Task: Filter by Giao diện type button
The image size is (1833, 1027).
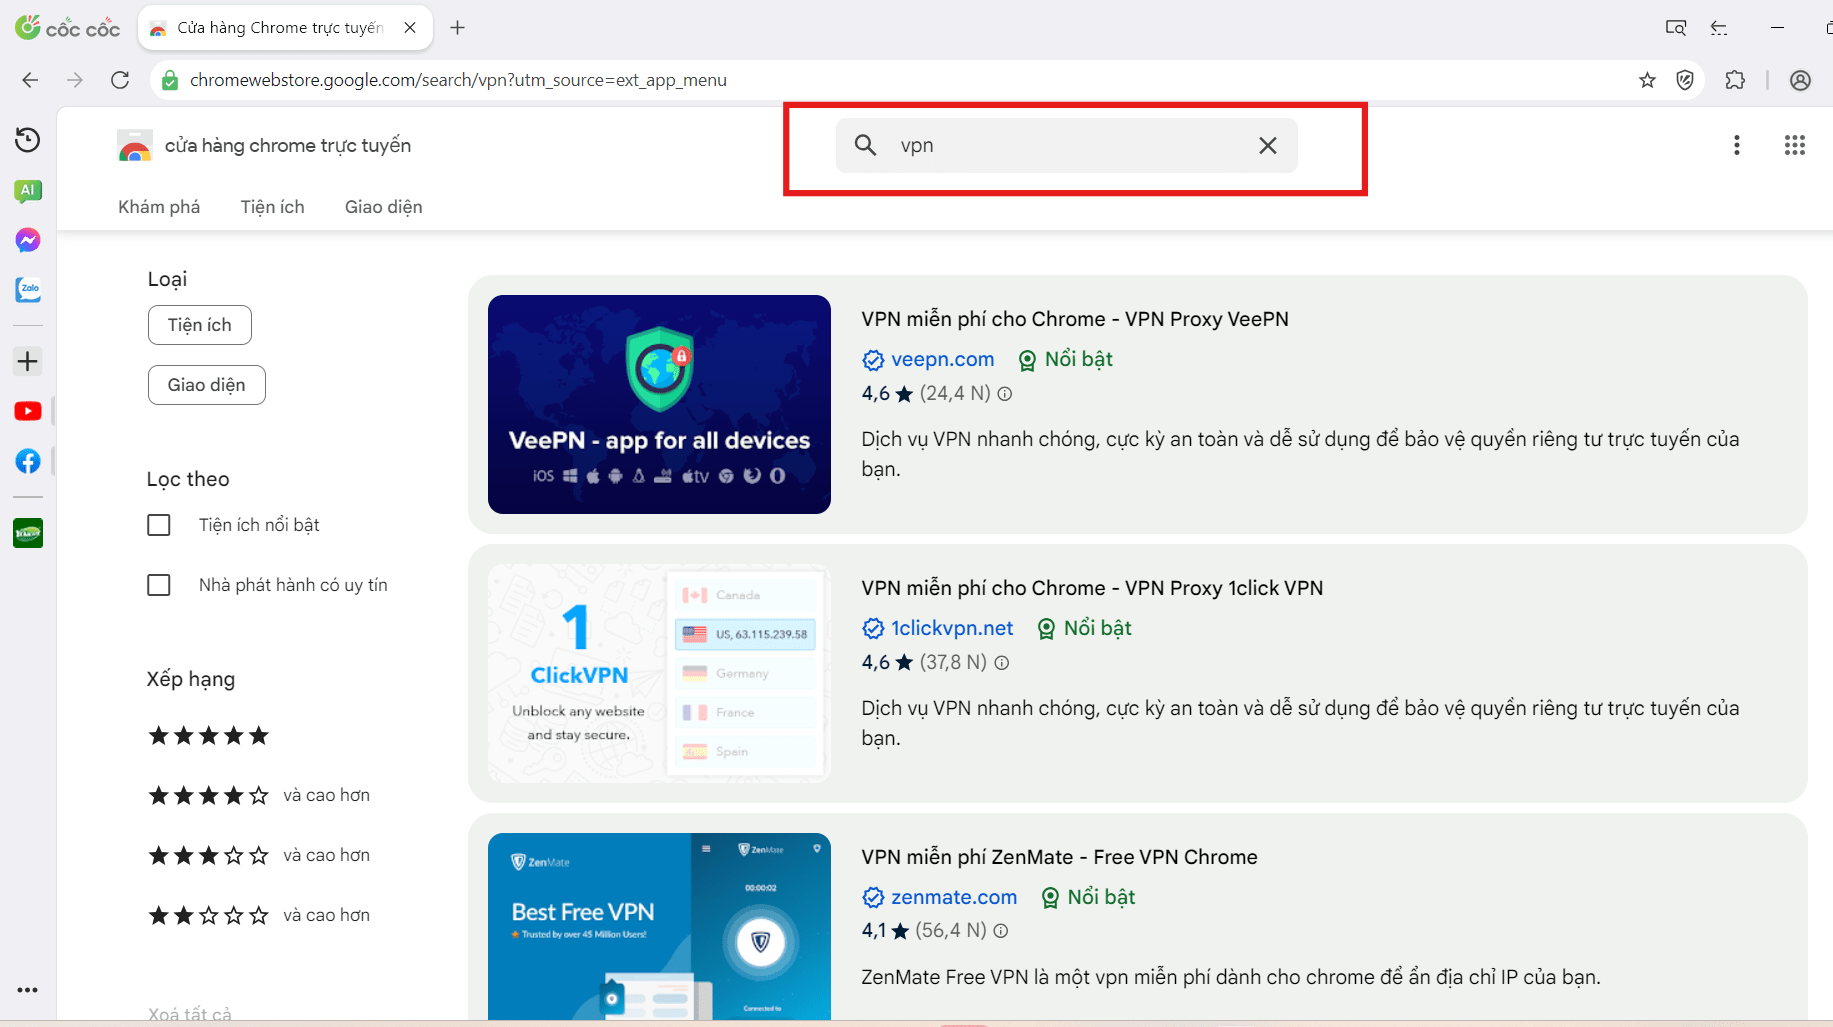Action: (207, 385)
